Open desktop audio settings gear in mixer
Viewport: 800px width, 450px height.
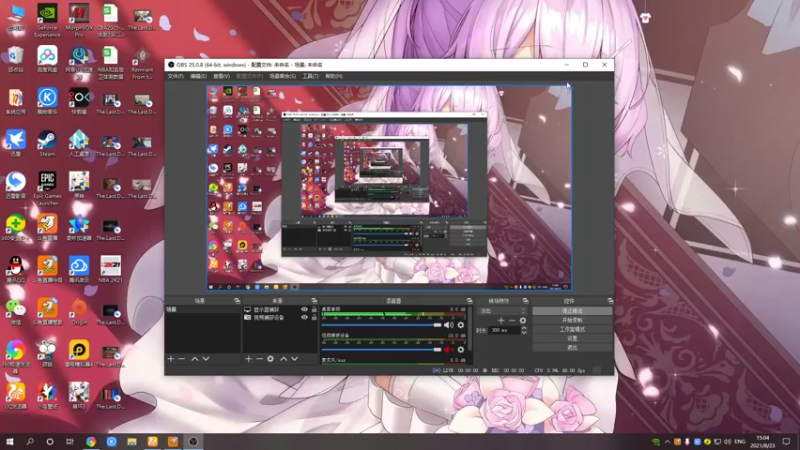pyautogui.click(x=461, y=325)
